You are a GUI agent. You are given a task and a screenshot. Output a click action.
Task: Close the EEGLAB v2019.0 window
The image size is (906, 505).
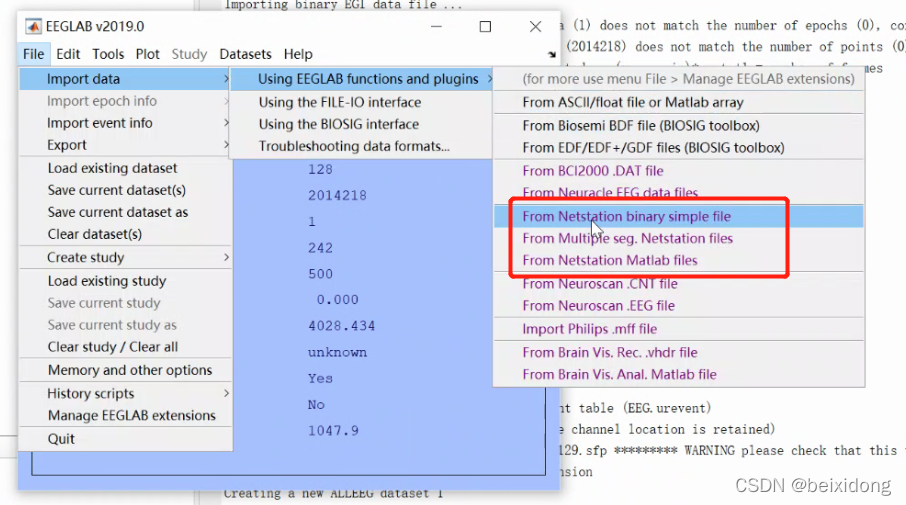(536, 27)
